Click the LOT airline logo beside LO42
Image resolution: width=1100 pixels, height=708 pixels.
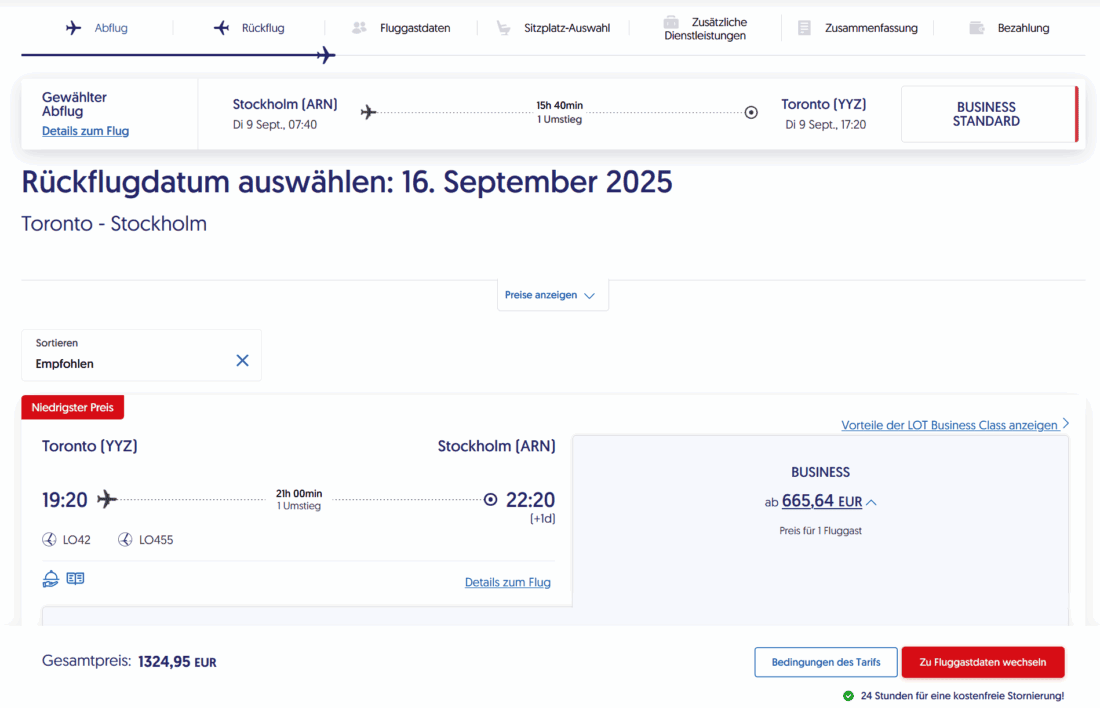(49, 540)
